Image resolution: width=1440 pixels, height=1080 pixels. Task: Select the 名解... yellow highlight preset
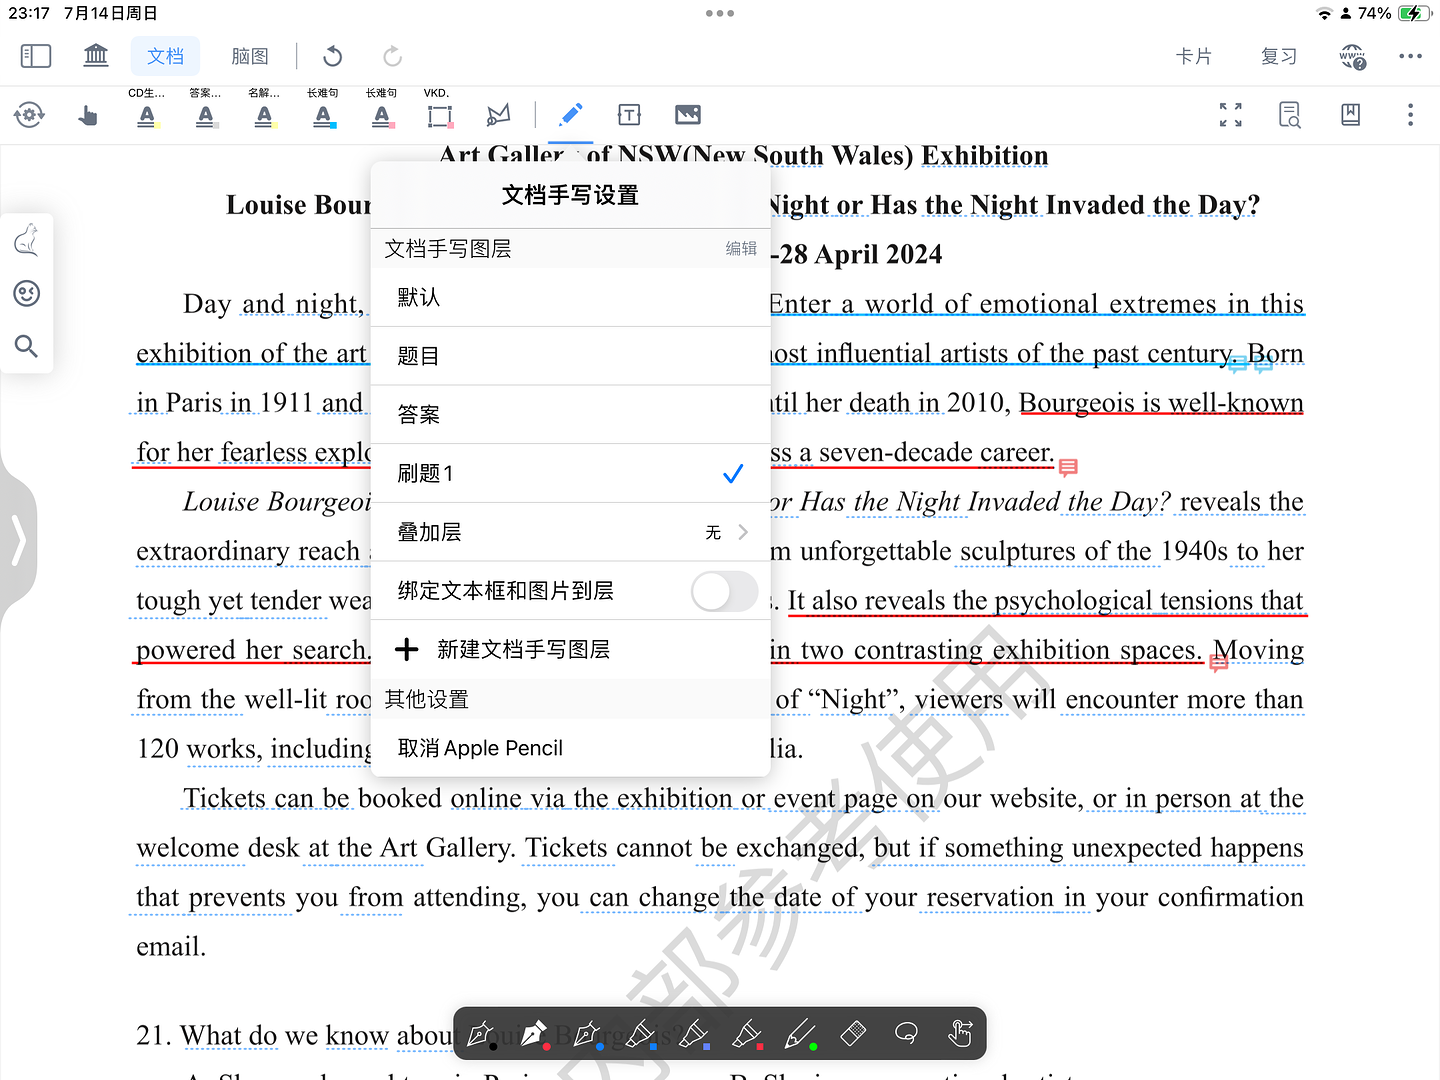(x=264, y=109)
